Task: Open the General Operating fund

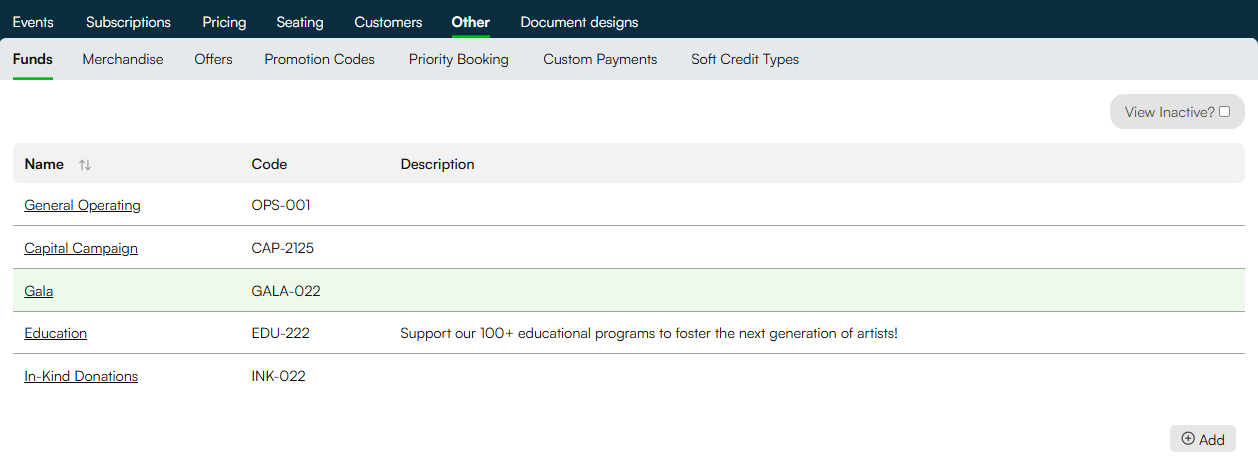Action: [82, 205]
